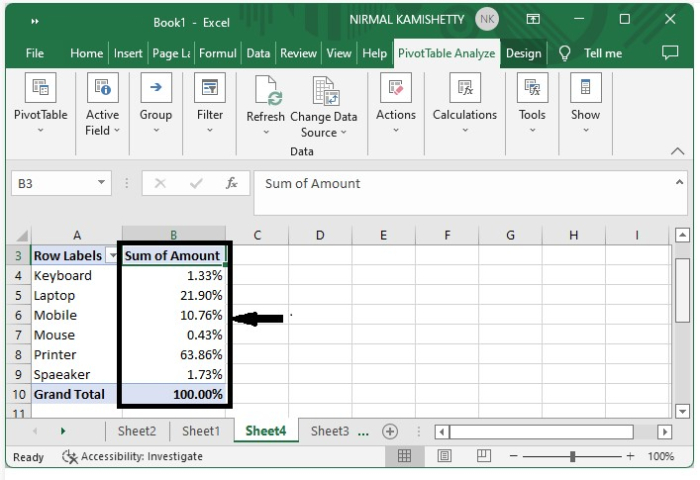The image size is (700, 480).
Task: Open the Name Box dropdown
Action: pos(101,183)
